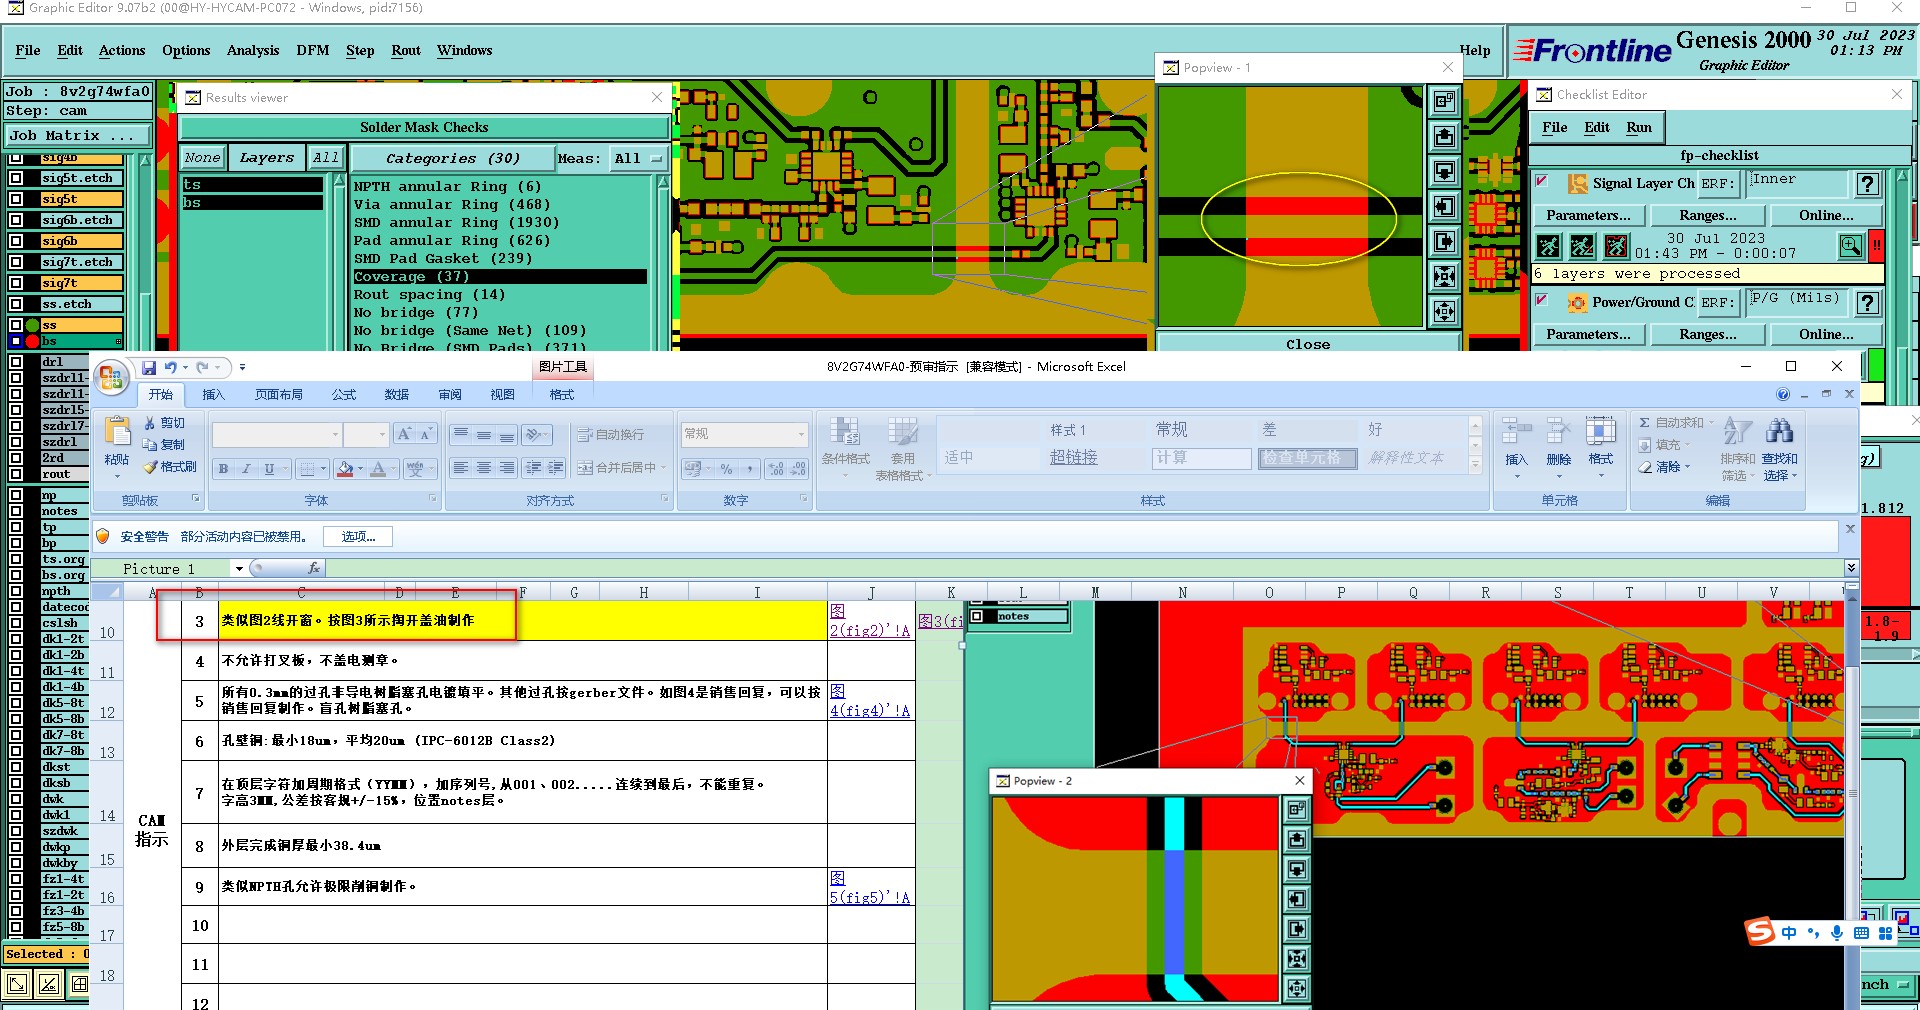Expand the AutoSum (自动求和) dropdown
This screenshot has width=1920, height=1010.
pos(1711,423)
